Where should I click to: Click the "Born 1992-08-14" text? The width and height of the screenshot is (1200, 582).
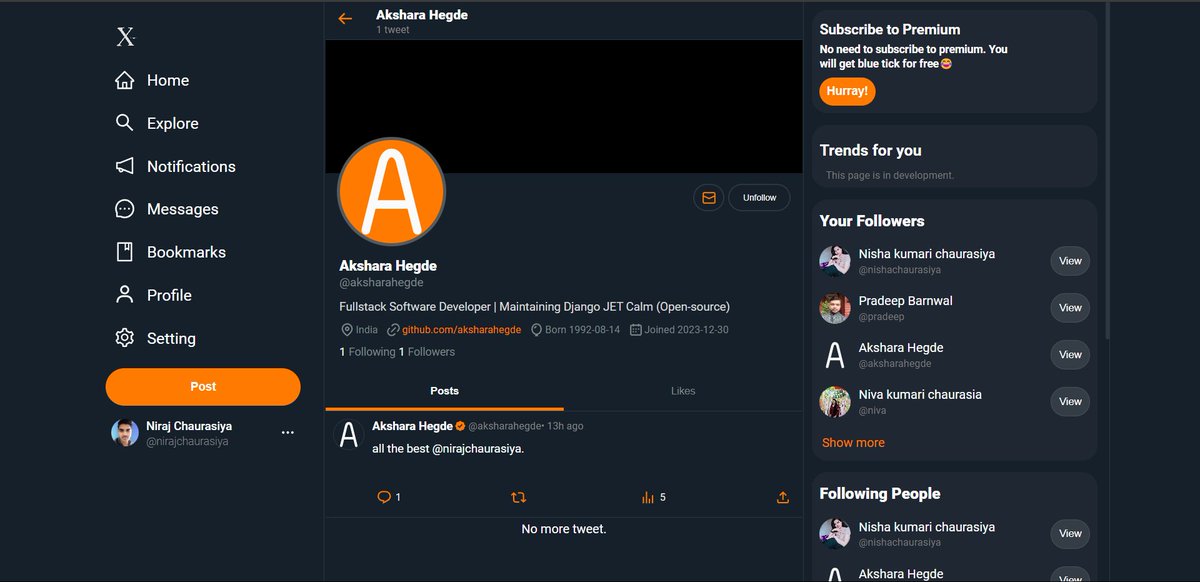pyautogui.click(x=582, y=330)
